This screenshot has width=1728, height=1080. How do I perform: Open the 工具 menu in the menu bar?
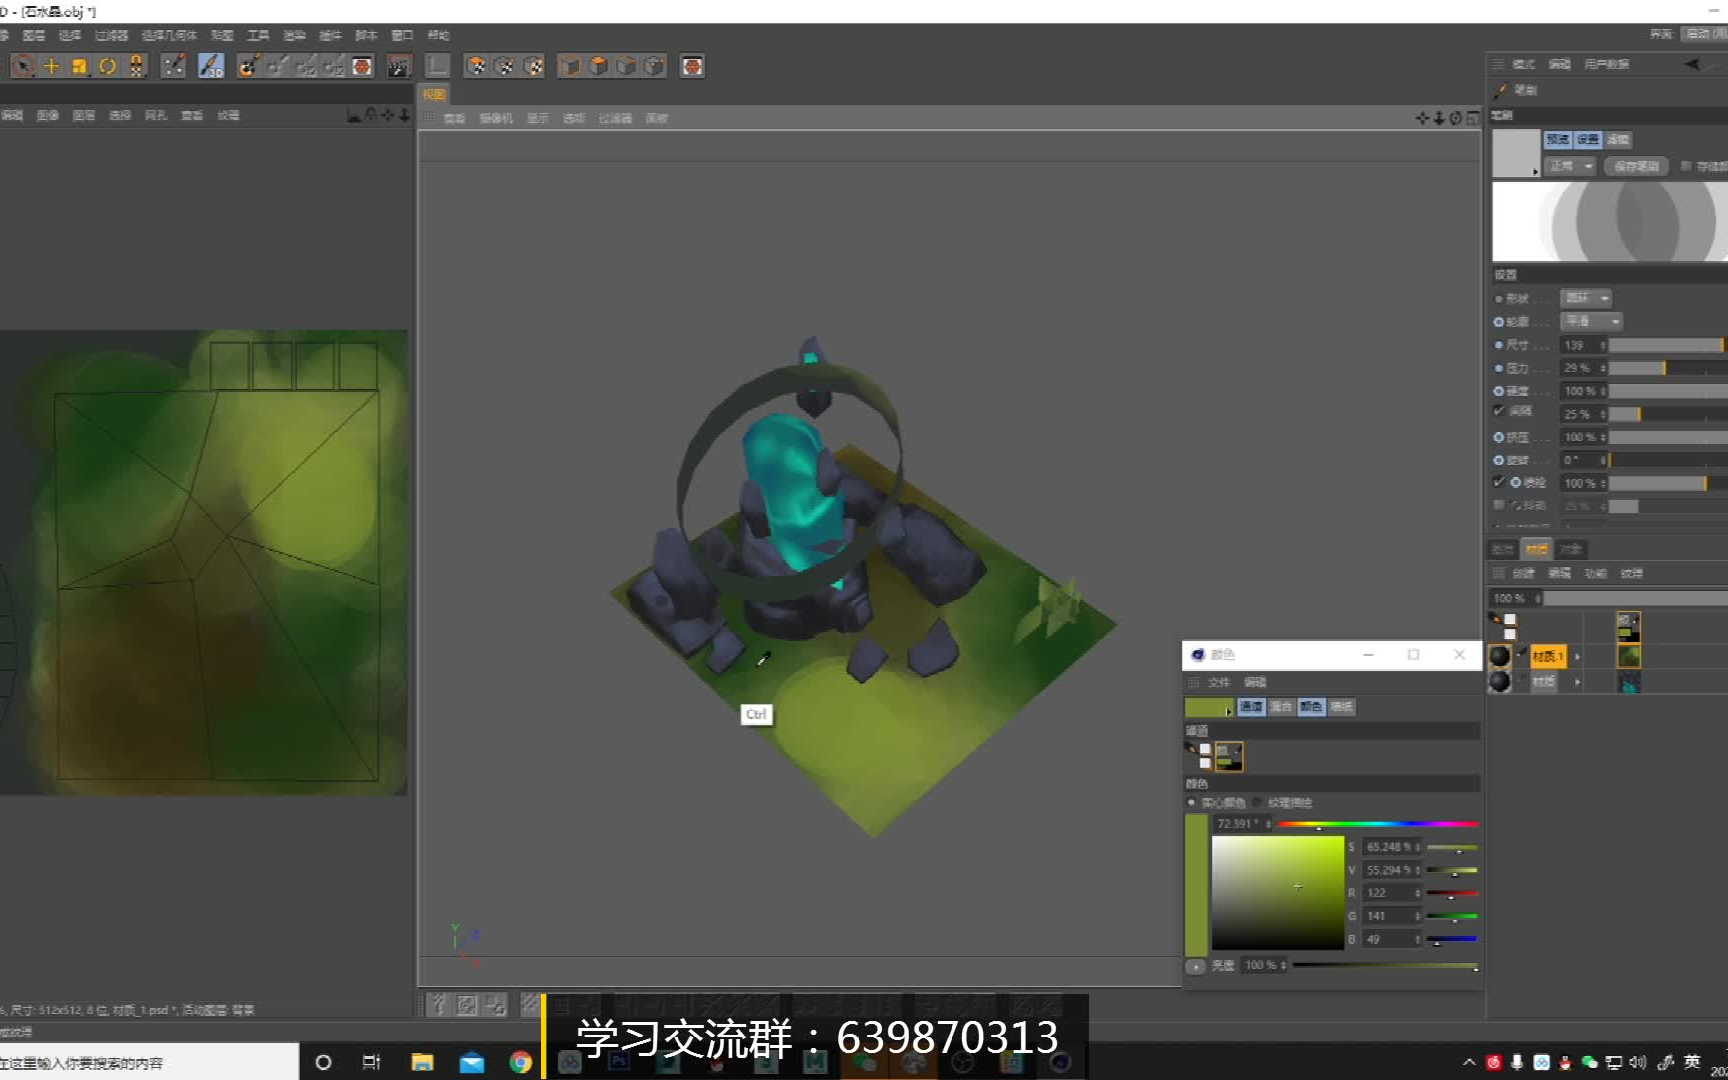(x=258, y=34)
